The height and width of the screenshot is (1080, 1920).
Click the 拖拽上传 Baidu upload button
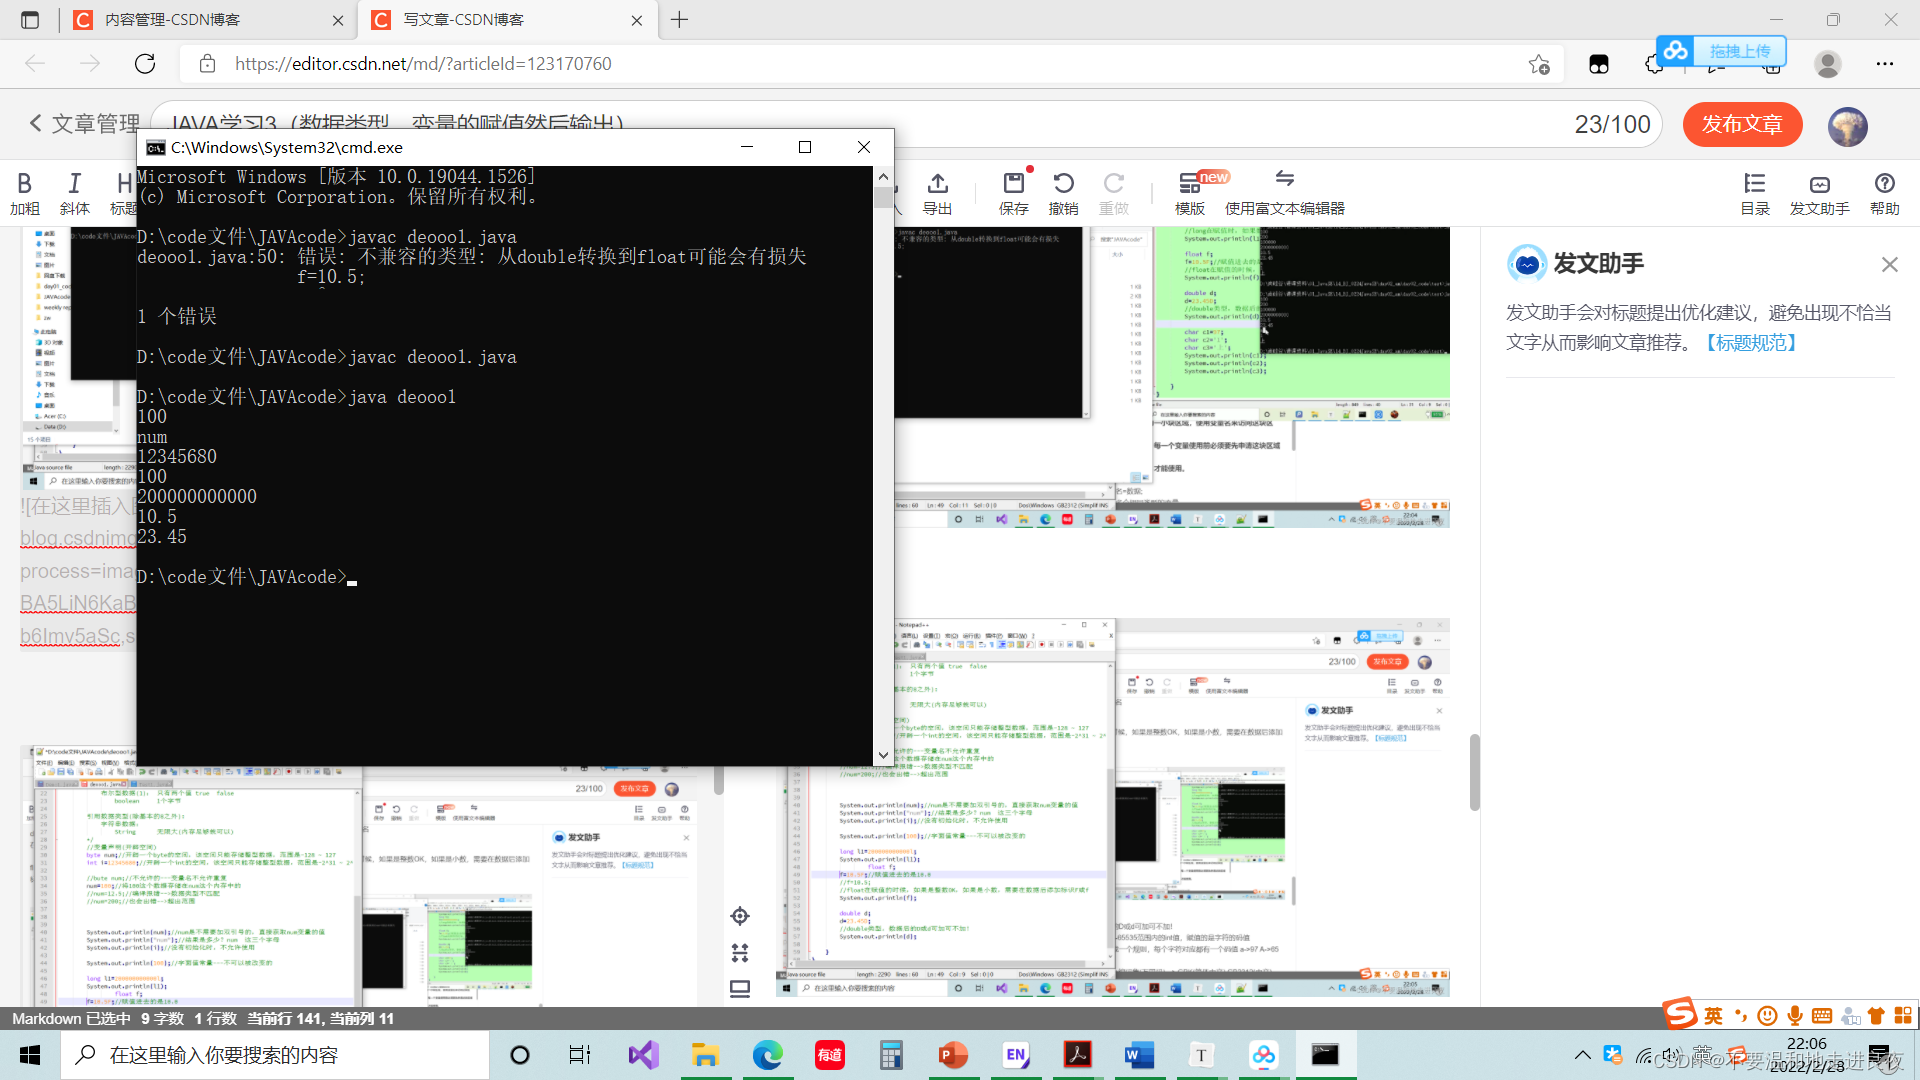pos(1721,51)
